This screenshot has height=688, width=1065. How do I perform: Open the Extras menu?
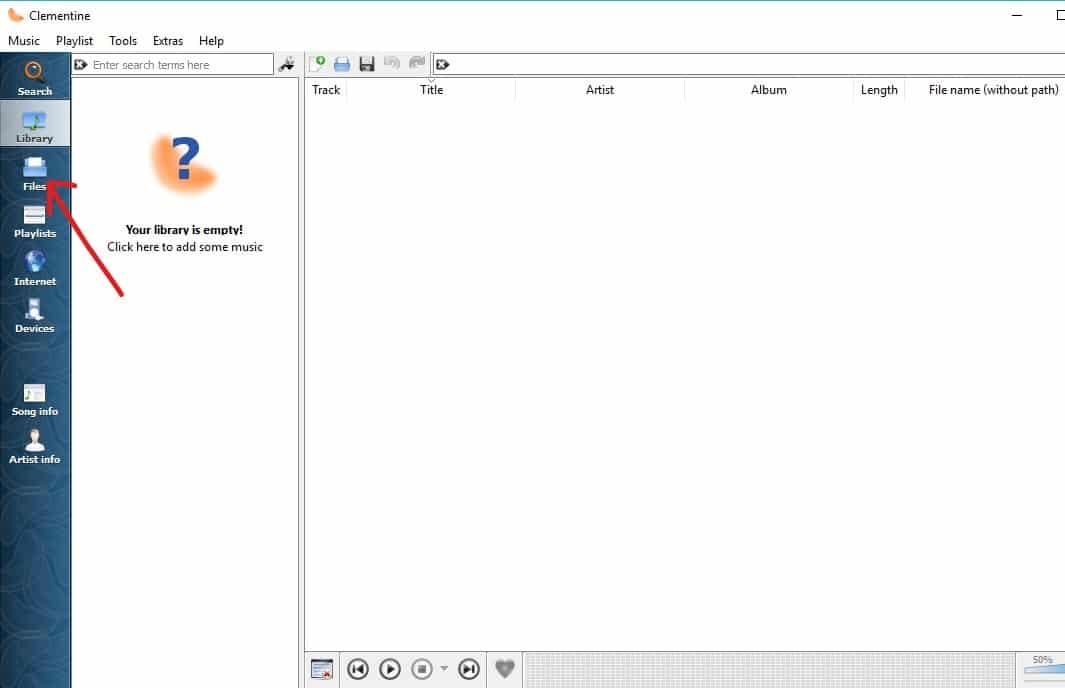click(x=168, y=41)
